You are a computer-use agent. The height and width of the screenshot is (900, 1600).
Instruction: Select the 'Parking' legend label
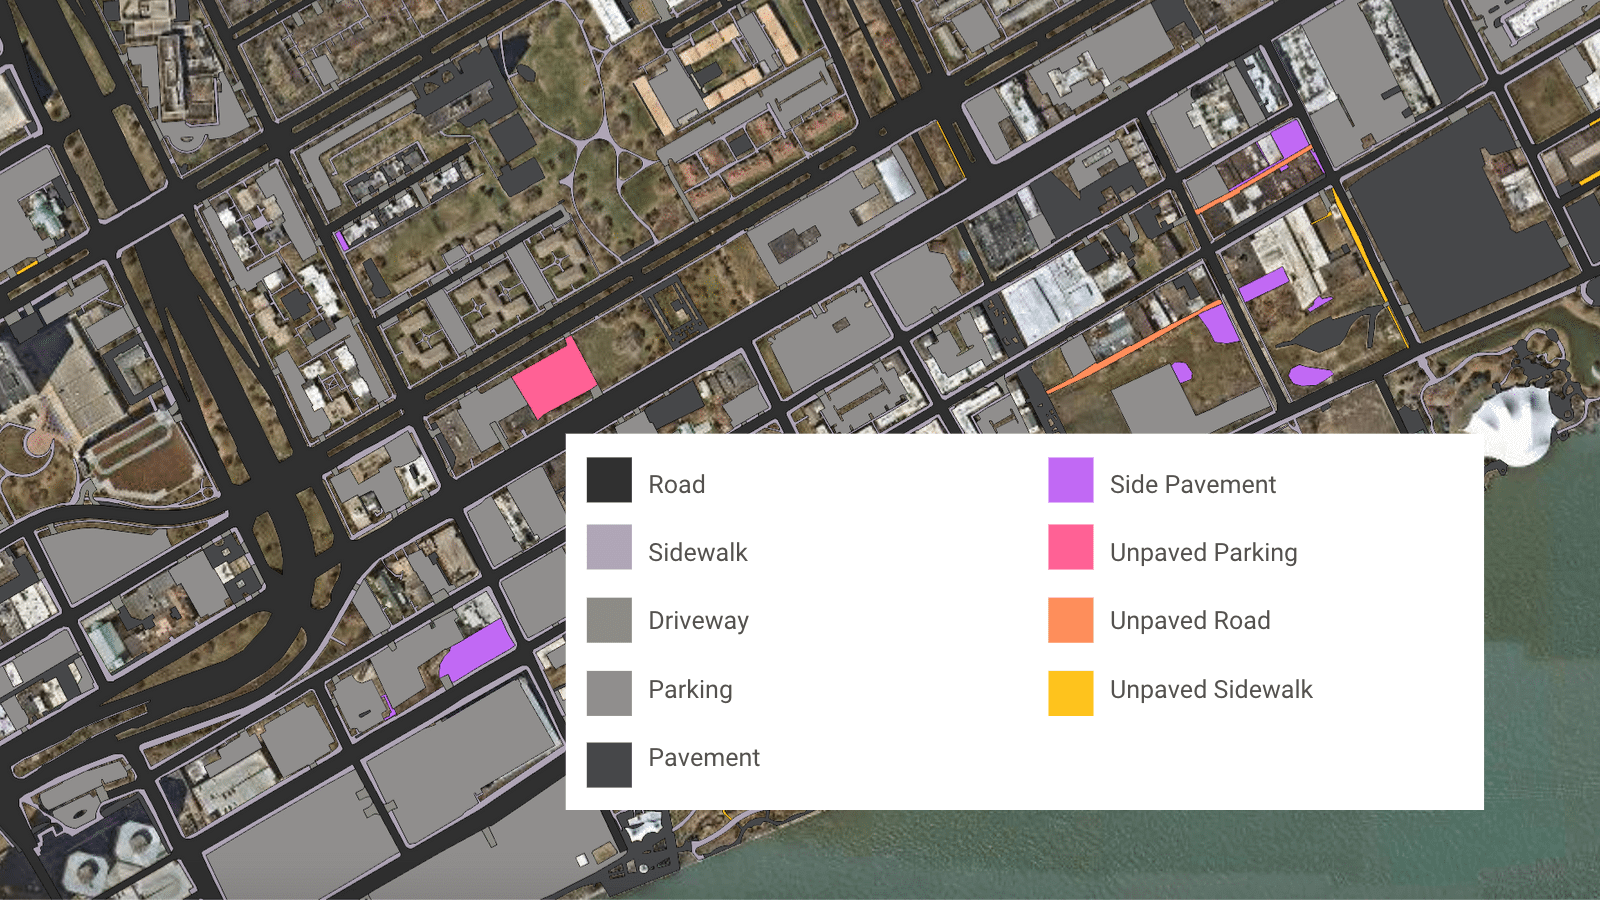click(x=691, y=690)
